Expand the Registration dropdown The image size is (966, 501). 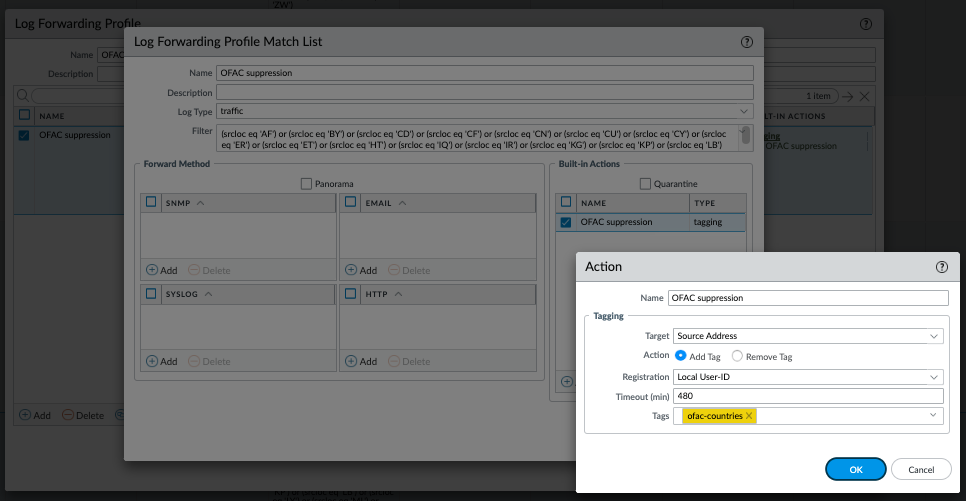point(933,377)
